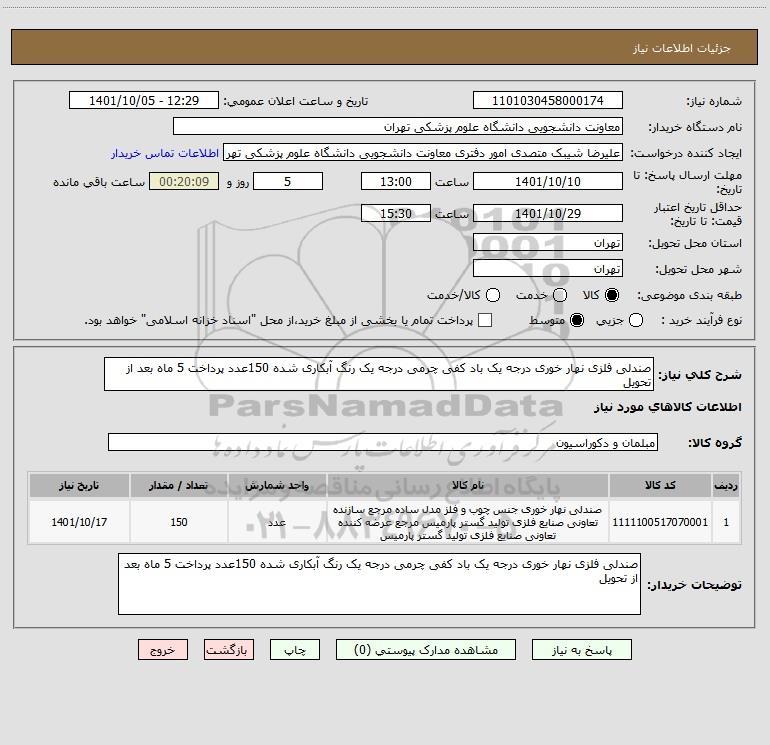
Task: Click the پاسخ به نیاز button
Action: pos(582,650)
